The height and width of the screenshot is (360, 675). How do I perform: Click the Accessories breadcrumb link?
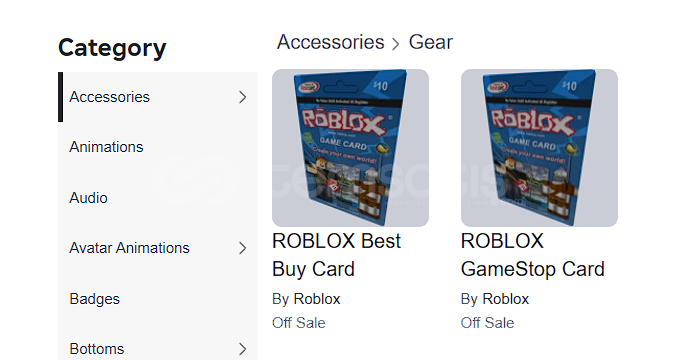pyautogui.click(x=331, y=43)
